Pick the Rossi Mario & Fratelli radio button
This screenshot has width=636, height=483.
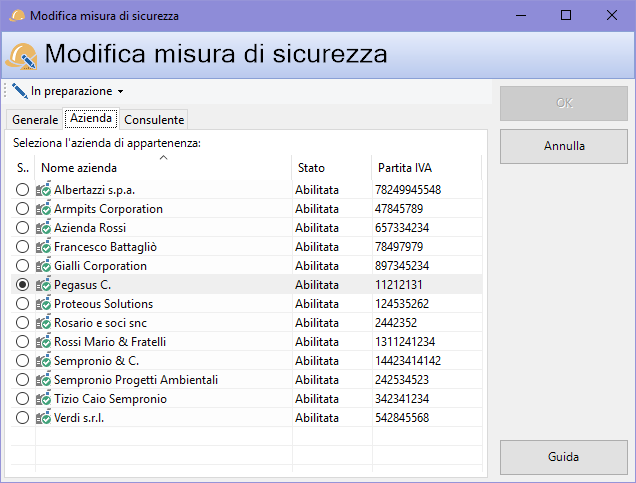(22, 342)
